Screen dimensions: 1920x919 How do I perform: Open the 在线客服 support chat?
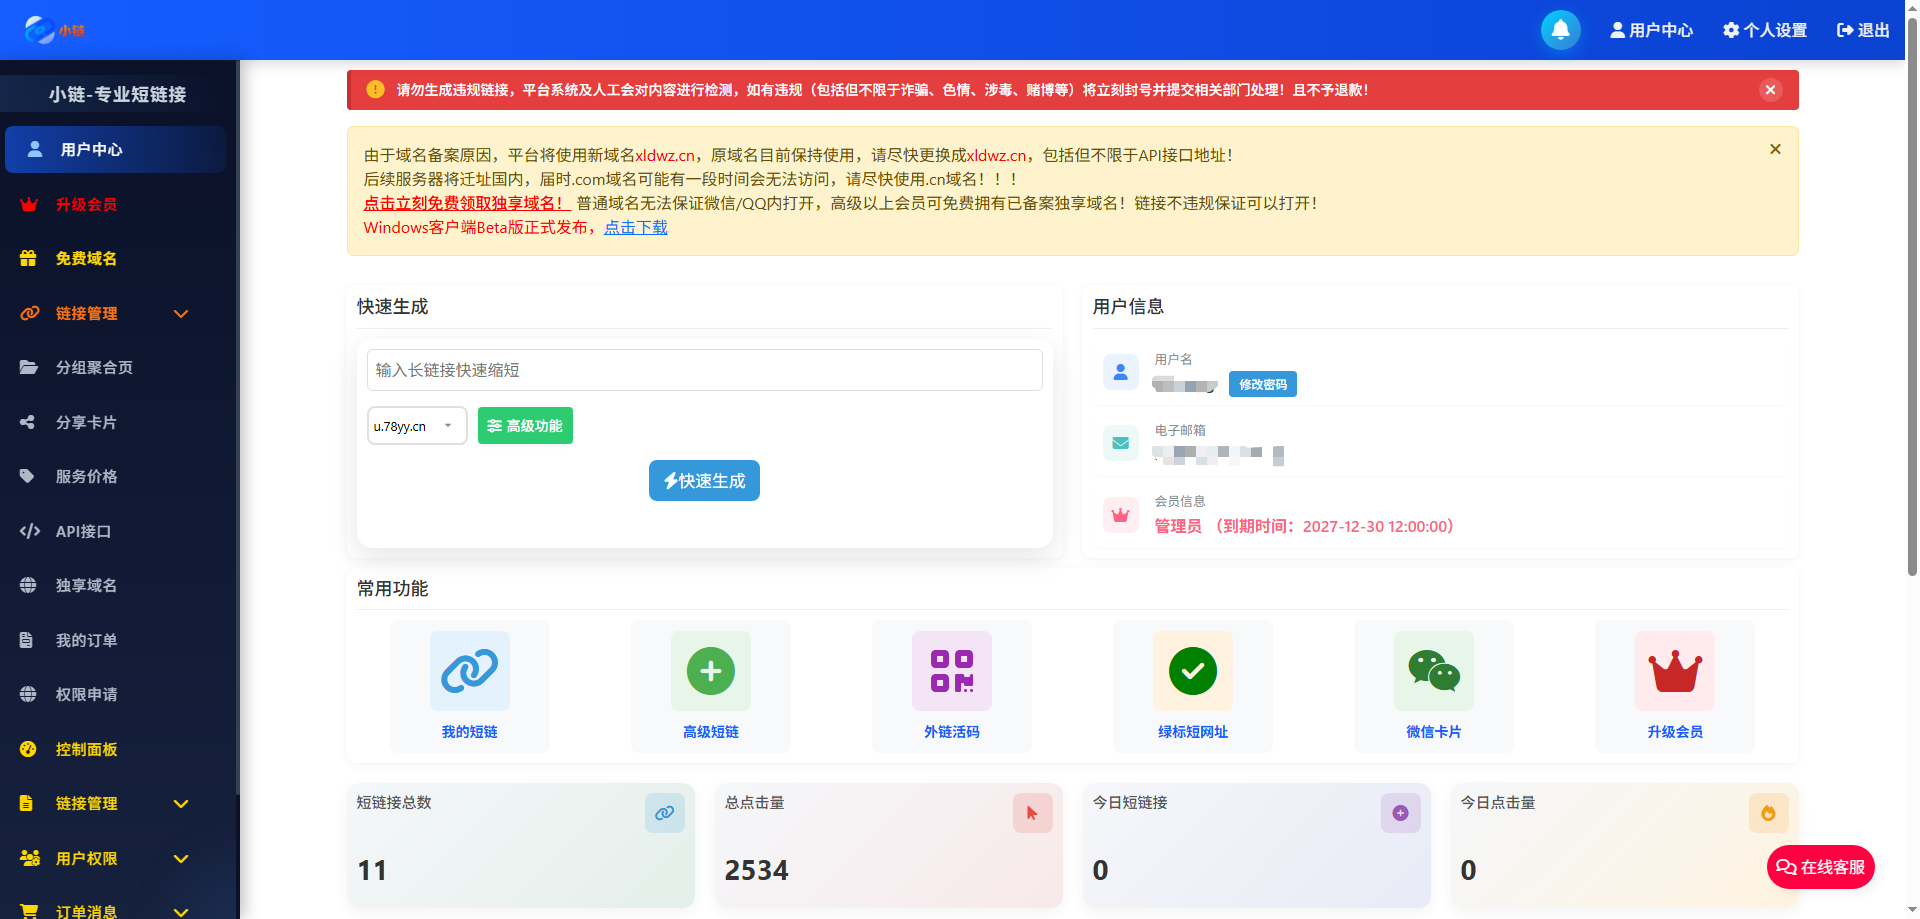(x=1820, y=867)
